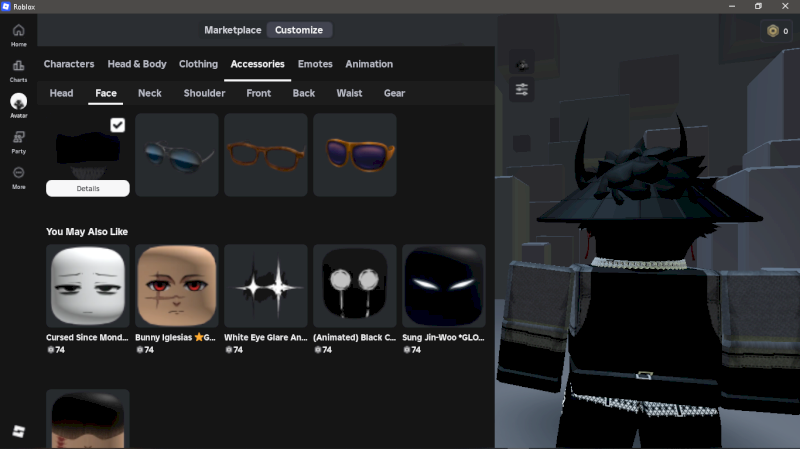Select the Front accessories subtab
This screenshot has width=800, height=449.
258,93
